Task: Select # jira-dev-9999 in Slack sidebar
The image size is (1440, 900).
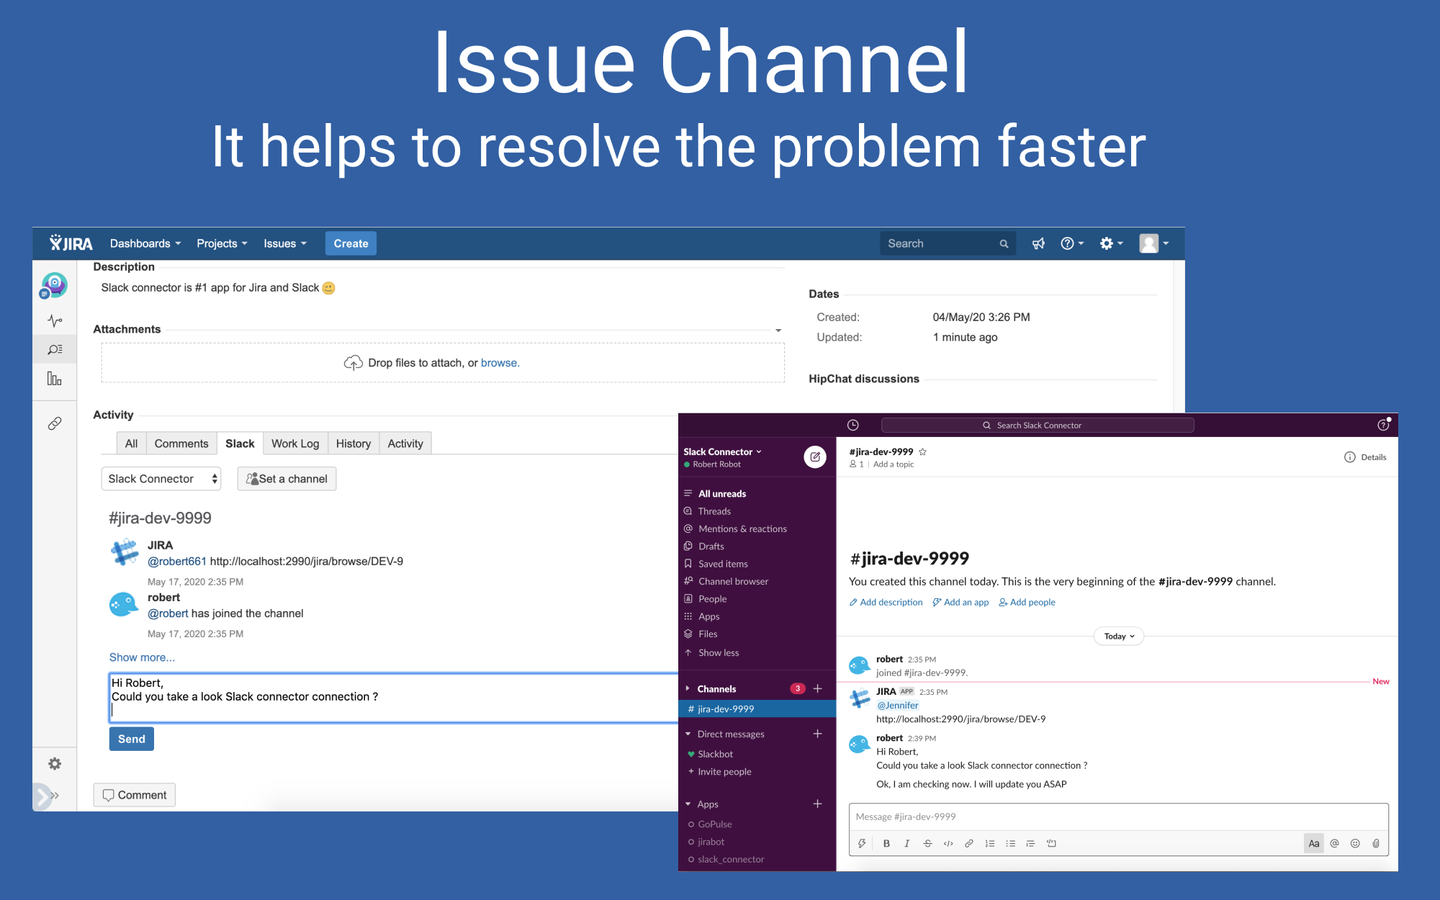Action: coord(757,709)
